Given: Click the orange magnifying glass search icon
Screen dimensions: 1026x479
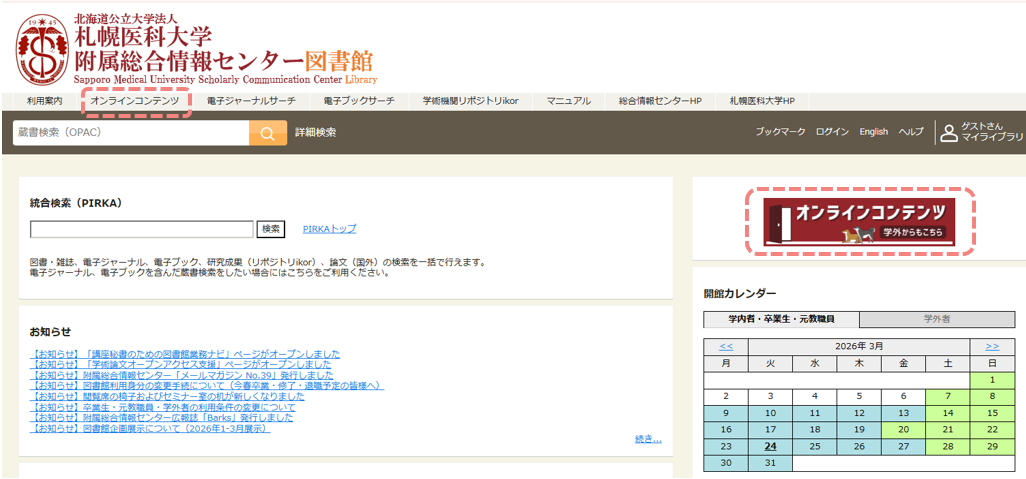Looking at the screenshot, I should (267, 133).
